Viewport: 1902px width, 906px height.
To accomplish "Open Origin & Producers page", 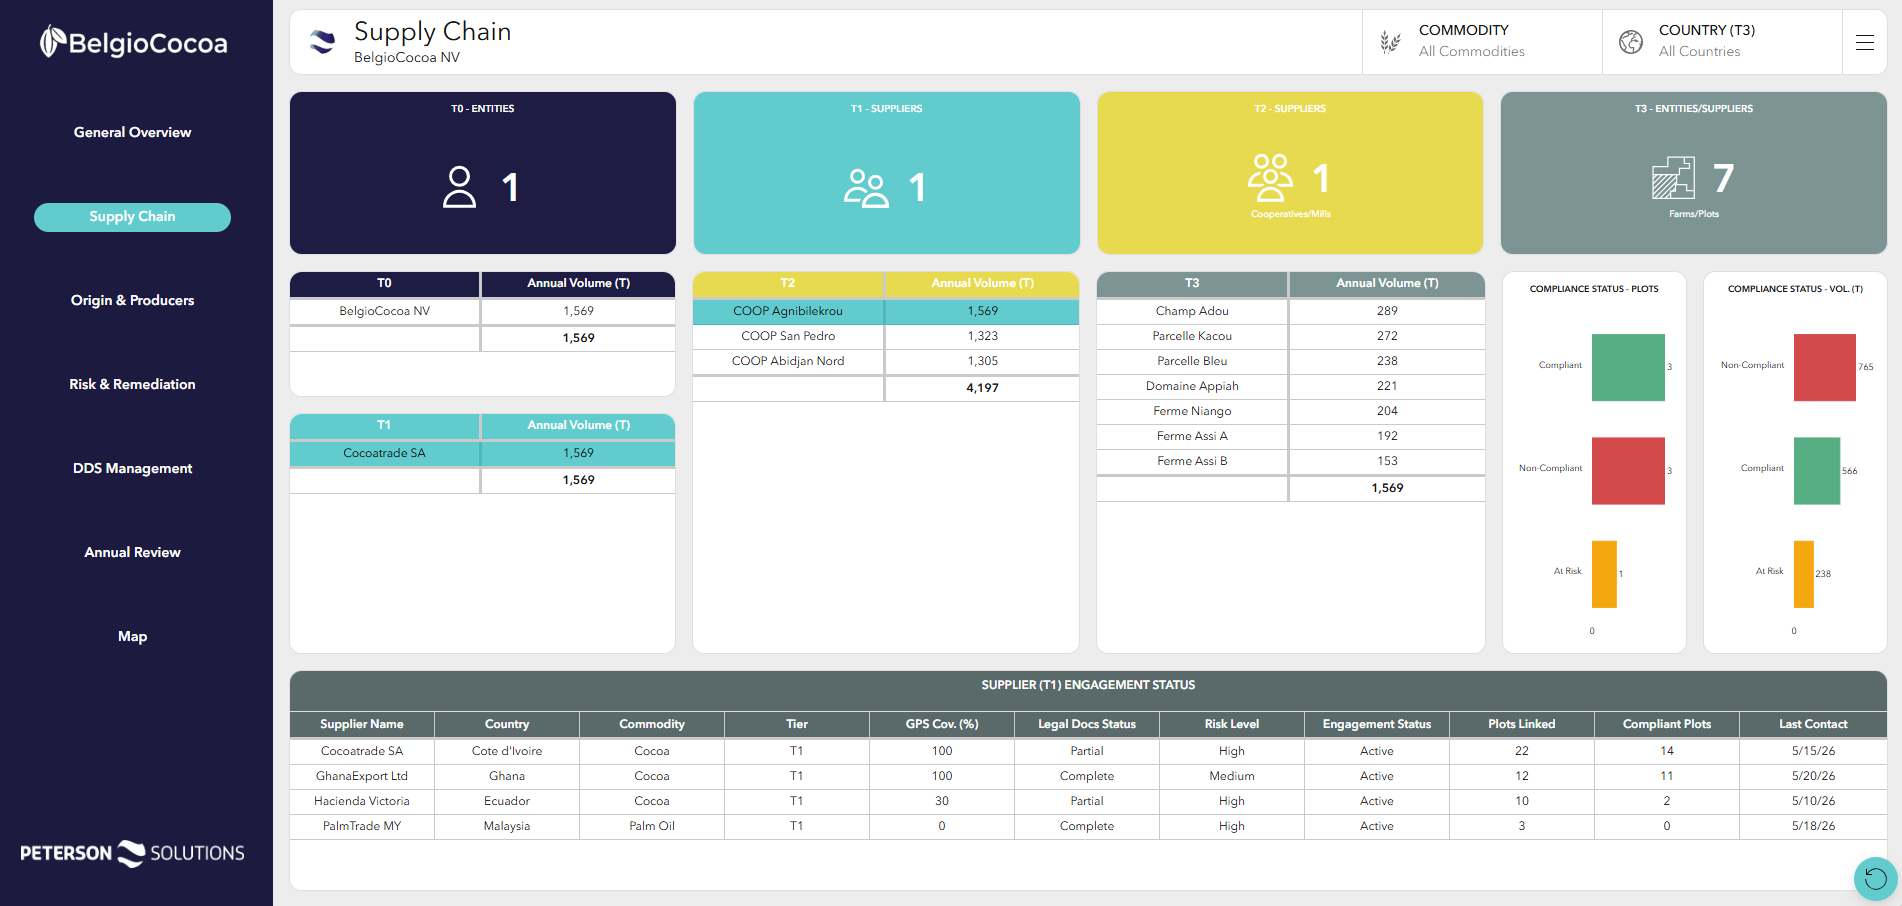I will click(132, 300).
